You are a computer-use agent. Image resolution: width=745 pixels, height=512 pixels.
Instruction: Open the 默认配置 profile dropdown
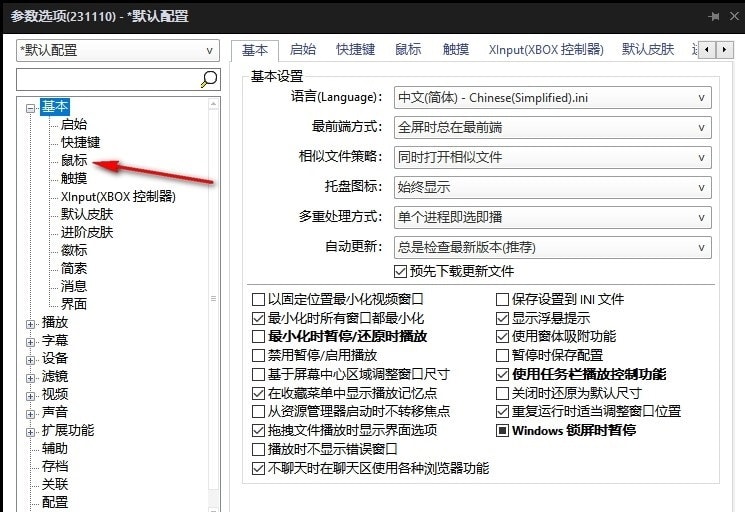click(118, 50)
